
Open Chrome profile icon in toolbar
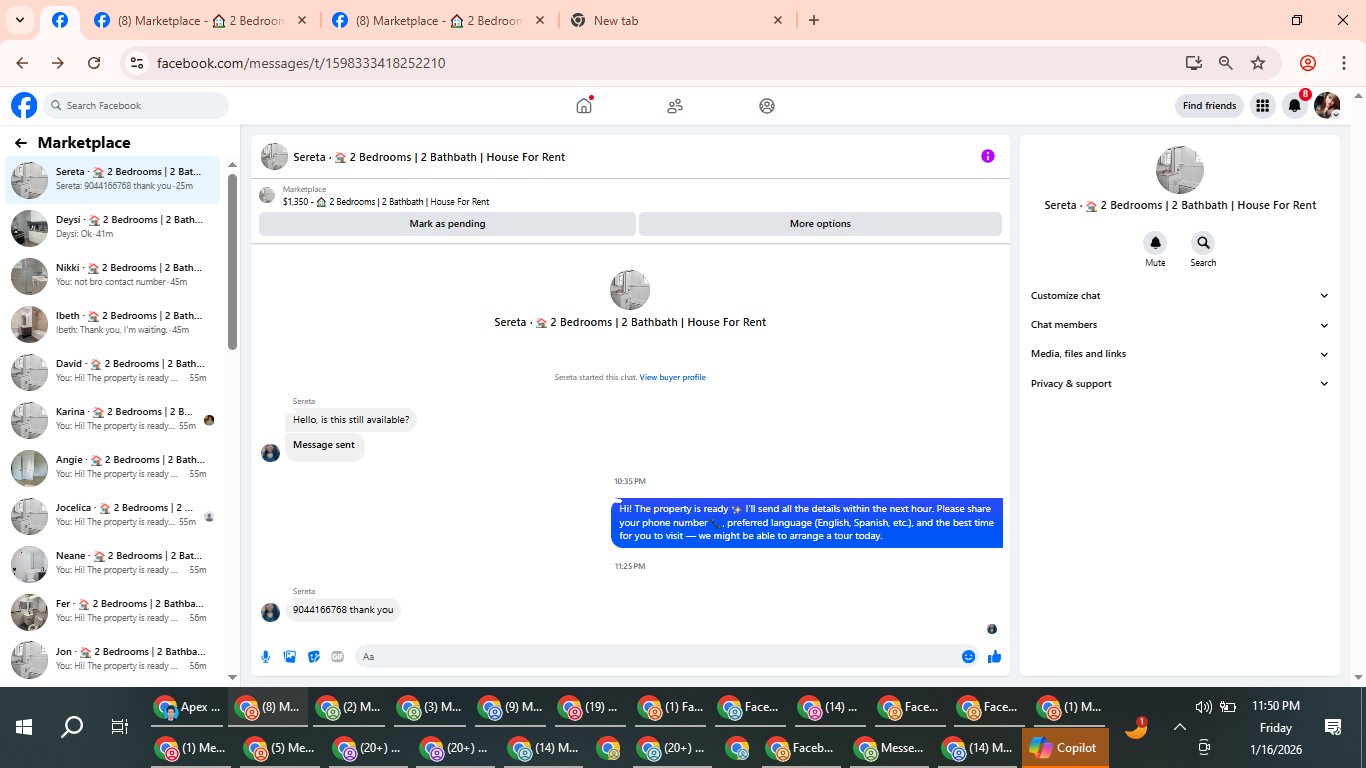point(1307,63)
